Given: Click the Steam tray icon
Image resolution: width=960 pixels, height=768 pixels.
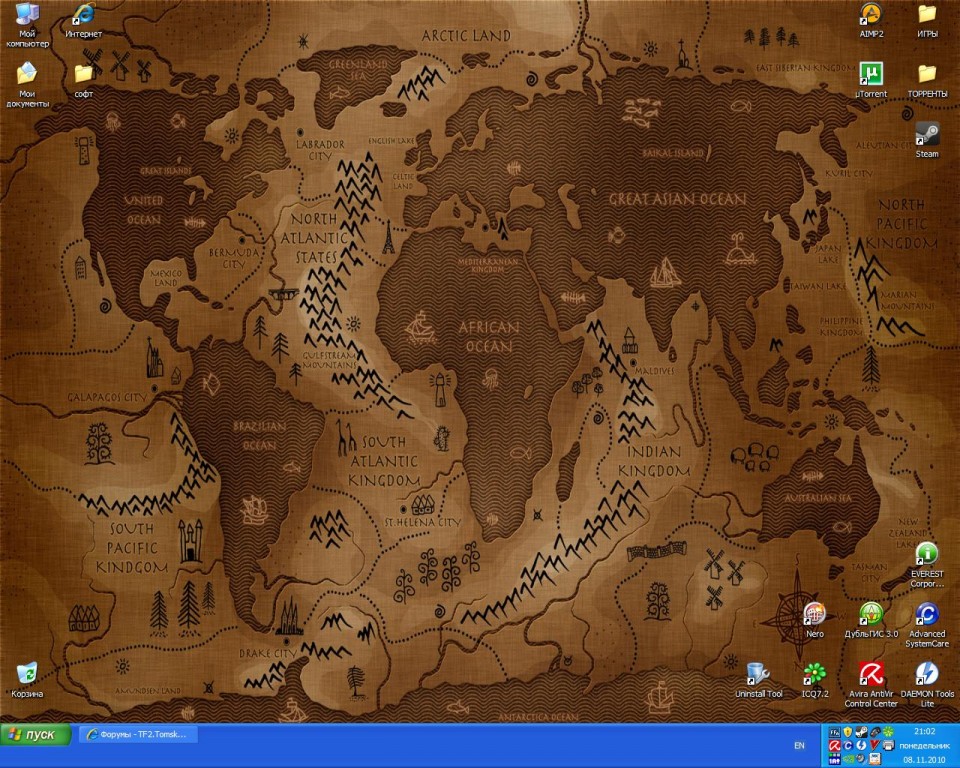Looking at the screenshot, I should [861, 732].
